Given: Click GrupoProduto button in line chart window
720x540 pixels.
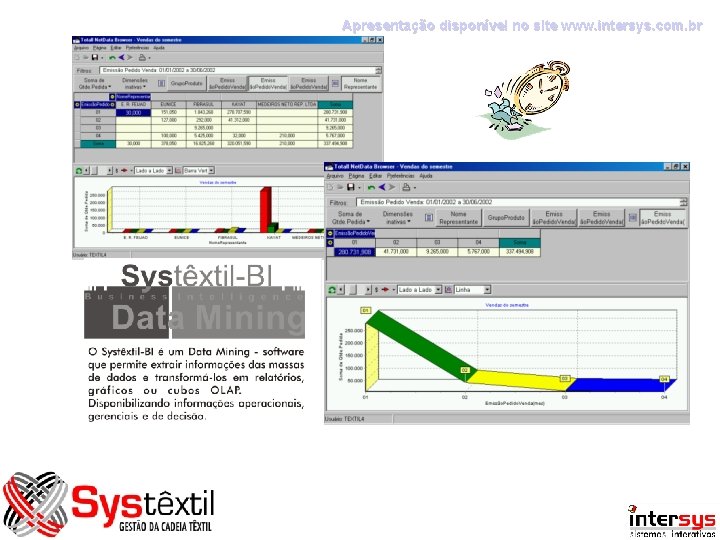Looking at the screenshot, I should click(x=506, y=218).
